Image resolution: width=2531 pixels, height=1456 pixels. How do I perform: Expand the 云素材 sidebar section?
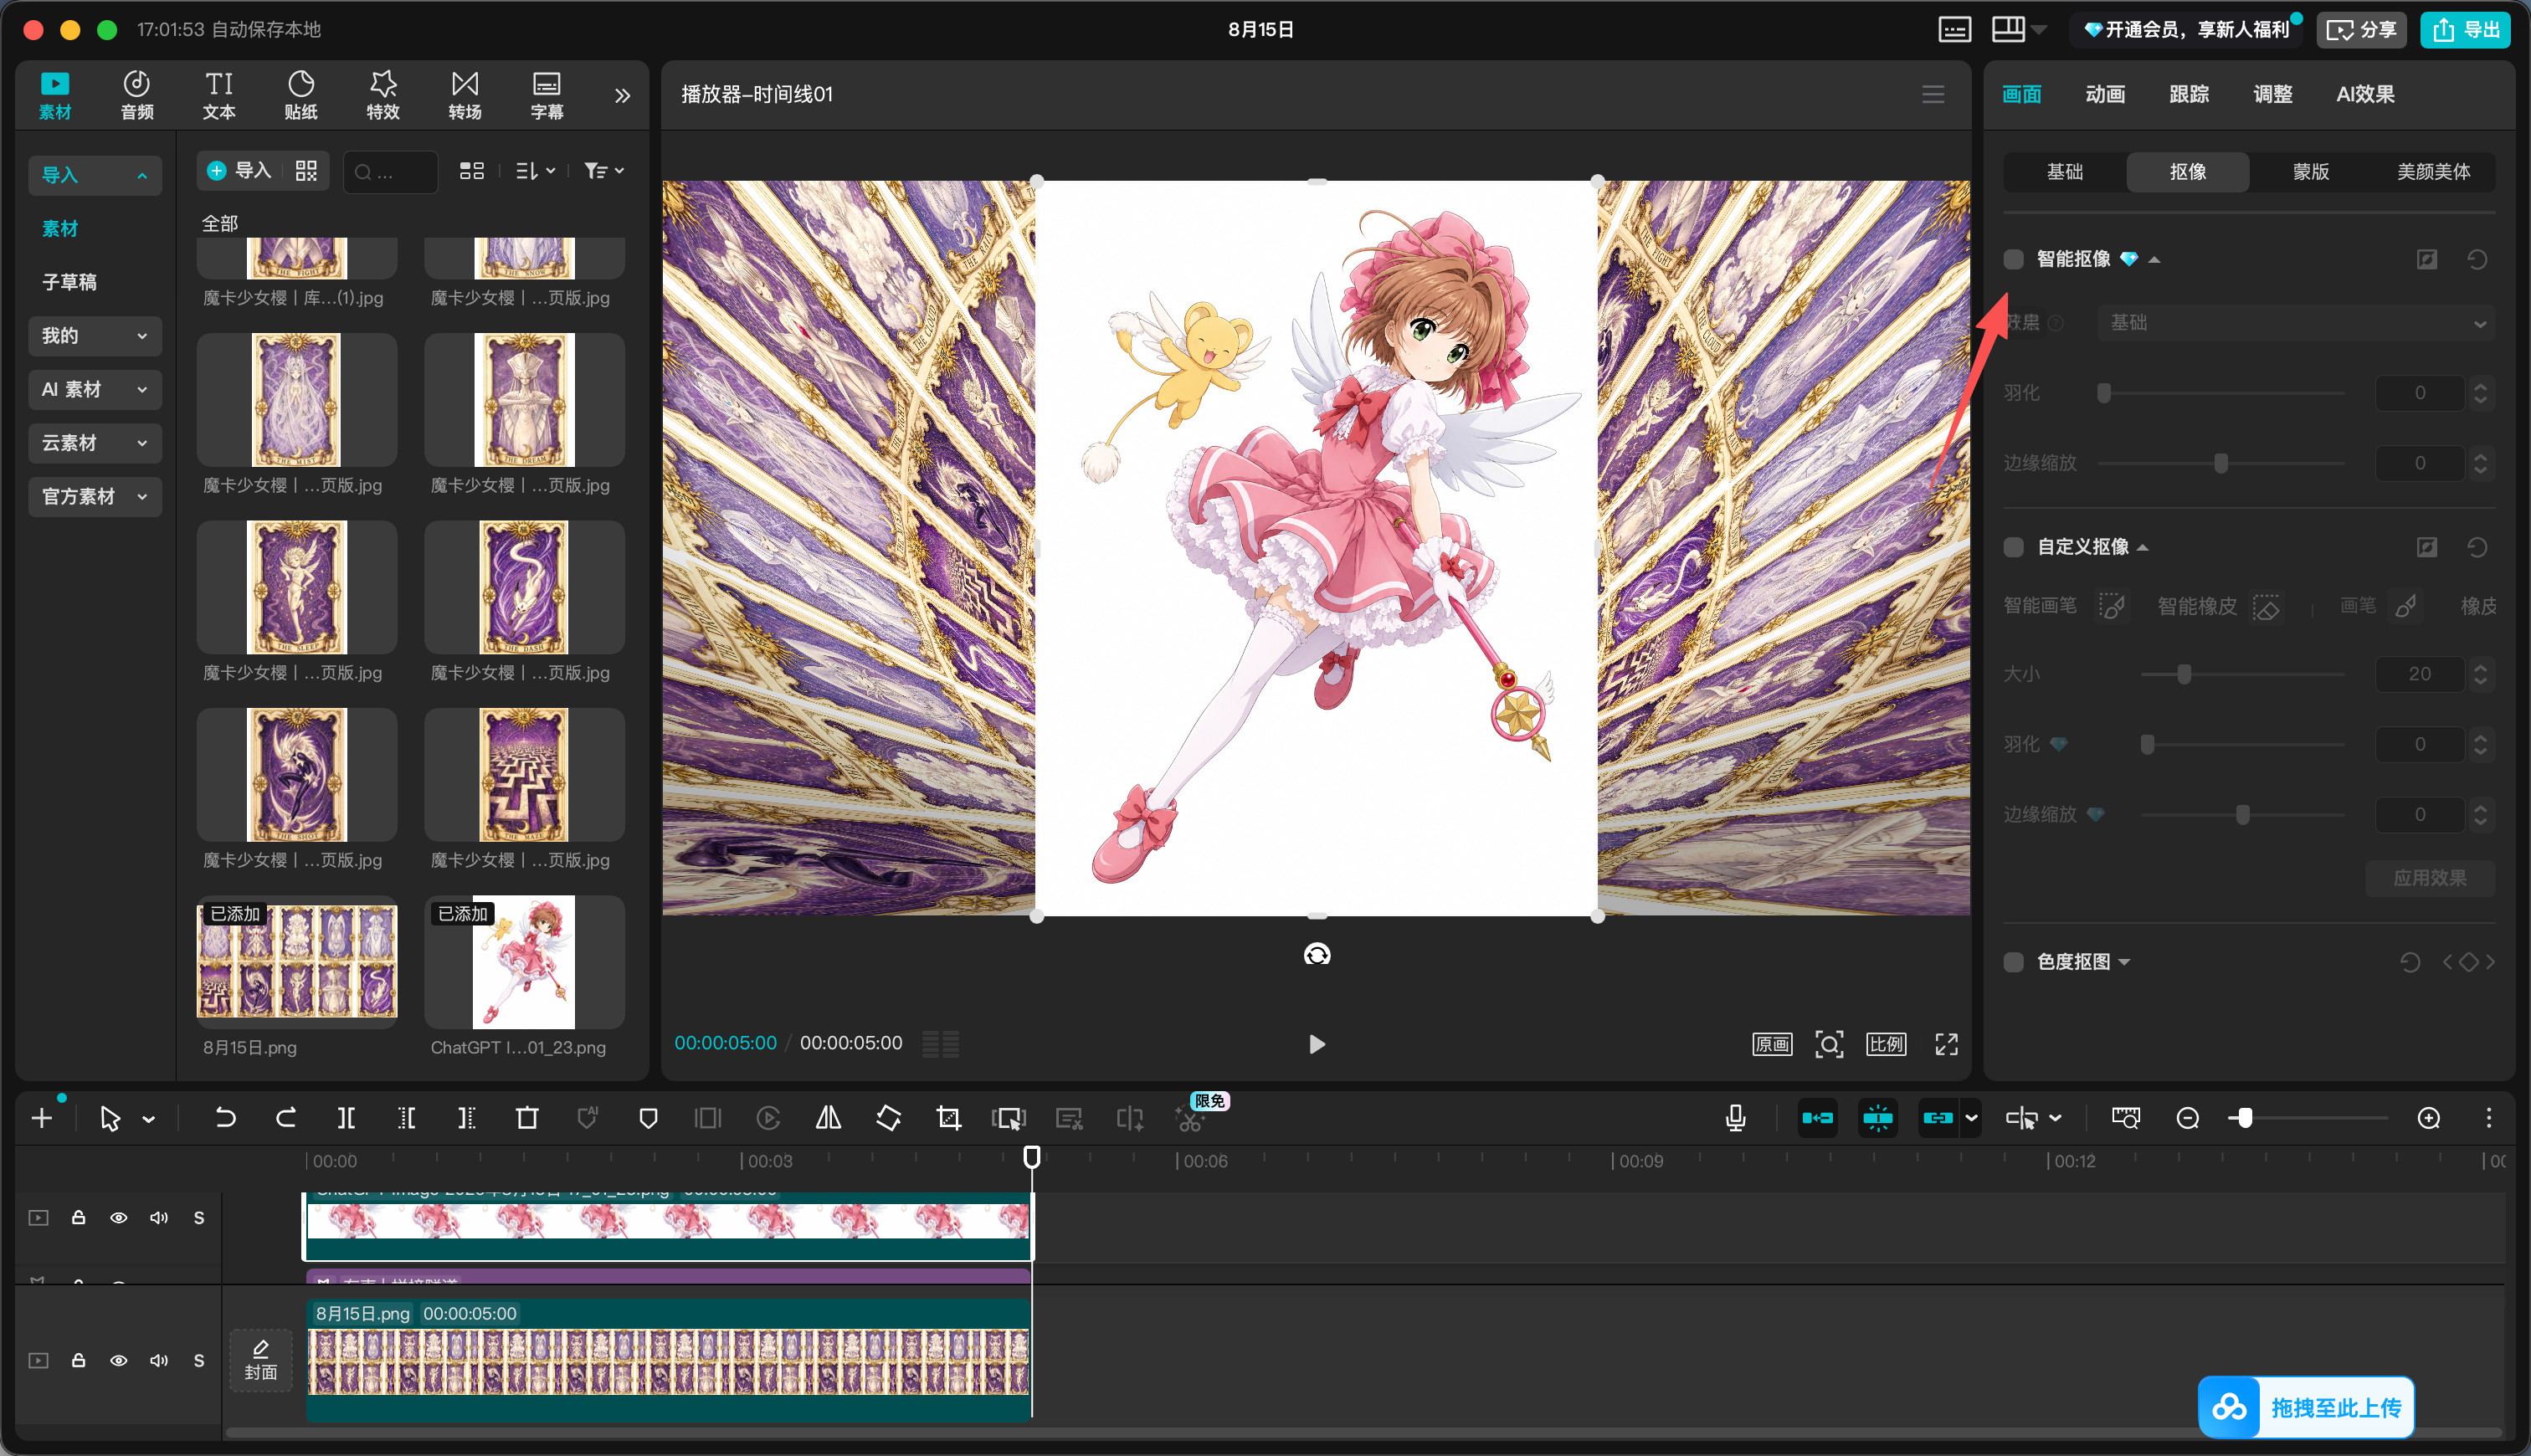95,443
